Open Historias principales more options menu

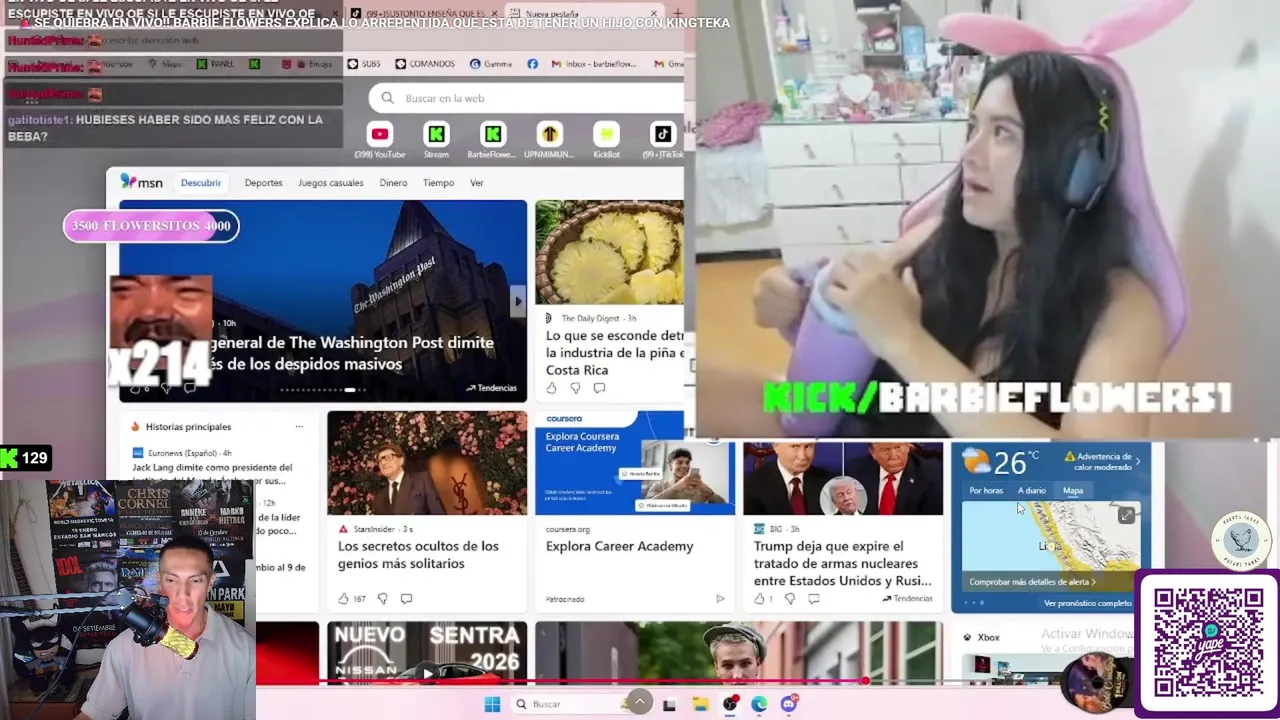point(299,427)
